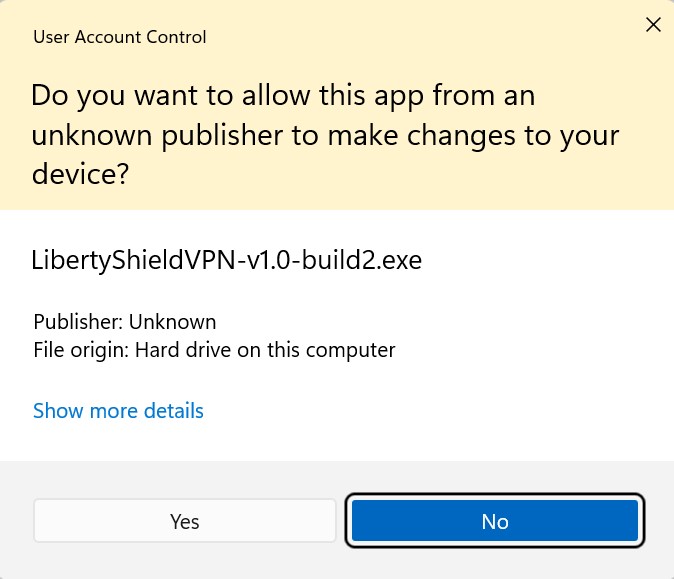Select the LibertyShieldVPN-v1.0-build2.exe program name
Viewport: 674px width, 579px height.
click(227, 260)
